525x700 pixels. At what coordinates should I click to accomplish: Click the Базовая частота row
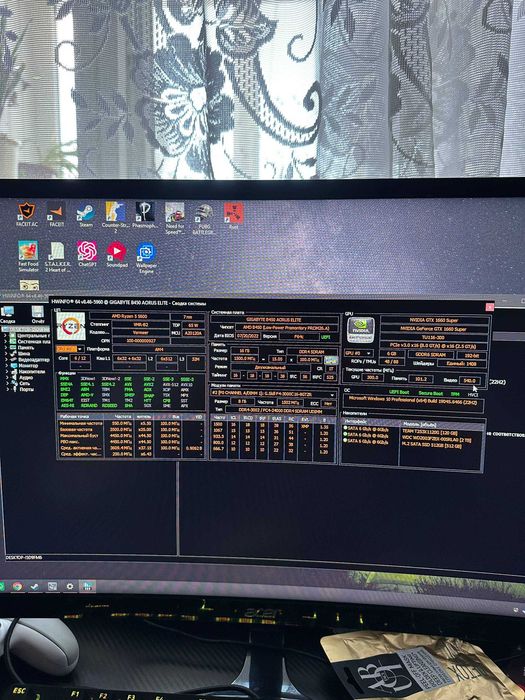click(x=131, y=429)
